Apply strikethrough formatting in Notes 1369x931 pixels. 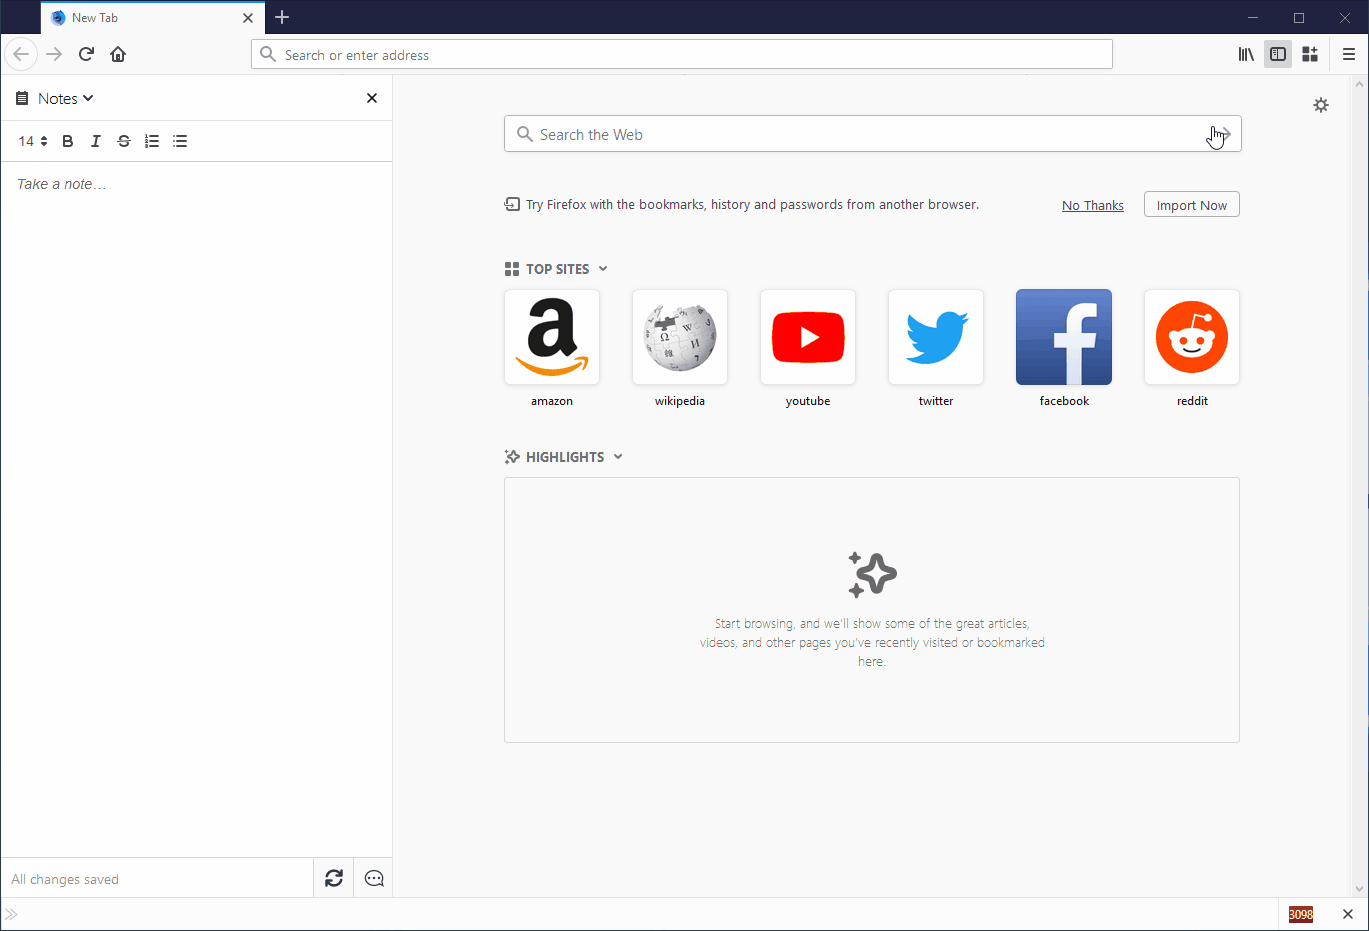point(123,141)
